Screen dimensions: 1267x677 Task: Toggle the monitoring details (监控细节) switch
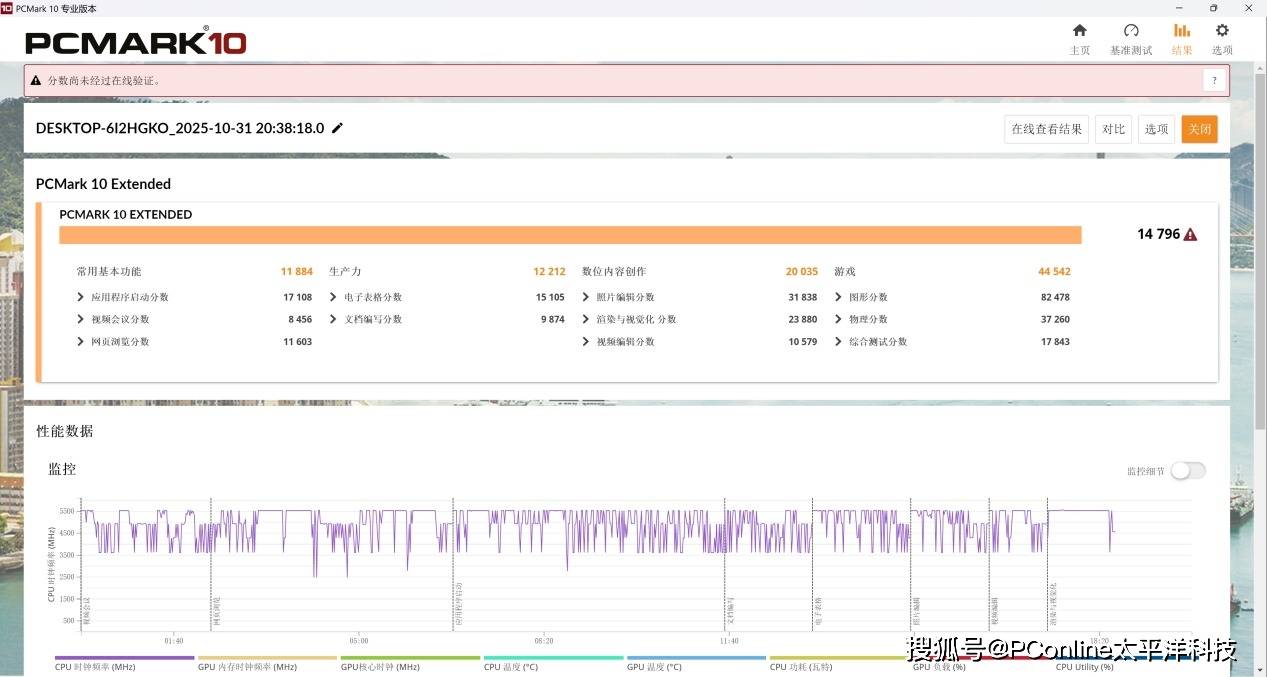pyautogui.click(x=1187, y=470)
